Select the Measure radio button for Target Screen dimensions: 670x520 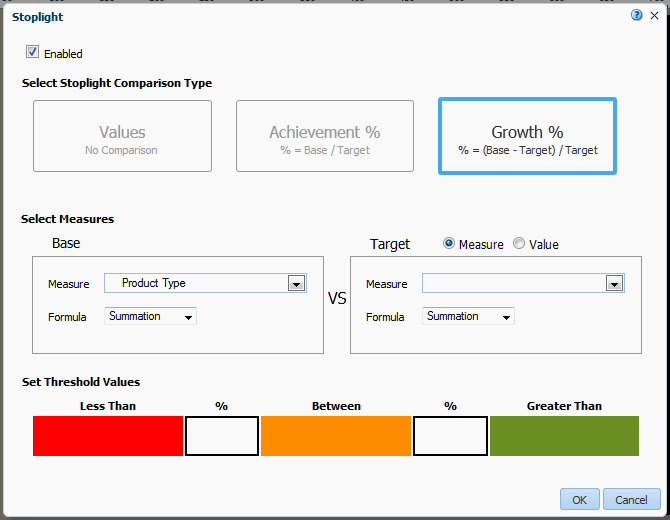pyautogui.click(x=449, y=244)
